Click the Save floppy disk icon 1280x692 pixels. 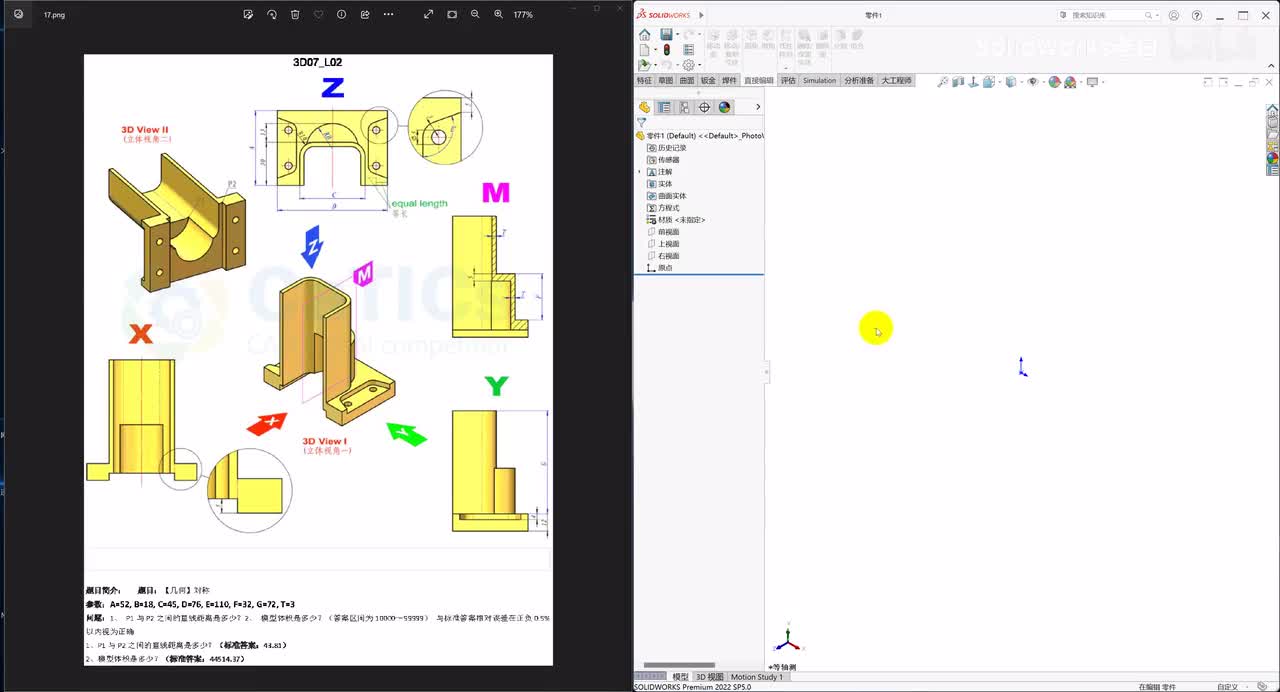(x=666, y=34)
